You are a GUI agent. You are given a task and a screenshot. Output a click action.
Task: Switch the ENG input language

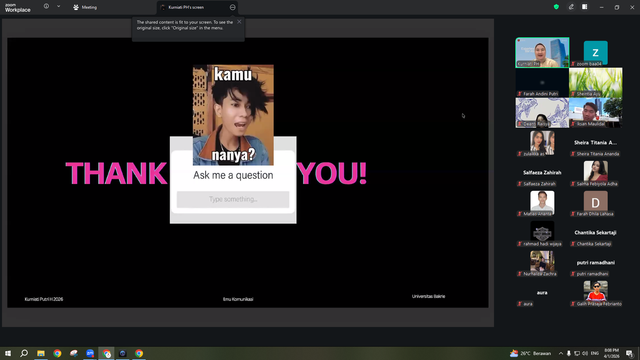(595, 353)
